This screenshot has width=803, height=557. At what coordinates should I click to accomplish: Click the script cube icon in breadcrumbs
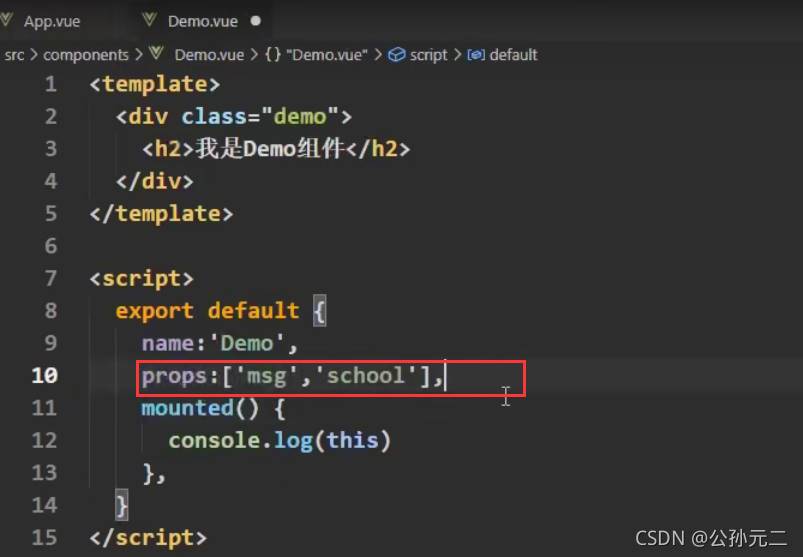click(x=396, y=55)
